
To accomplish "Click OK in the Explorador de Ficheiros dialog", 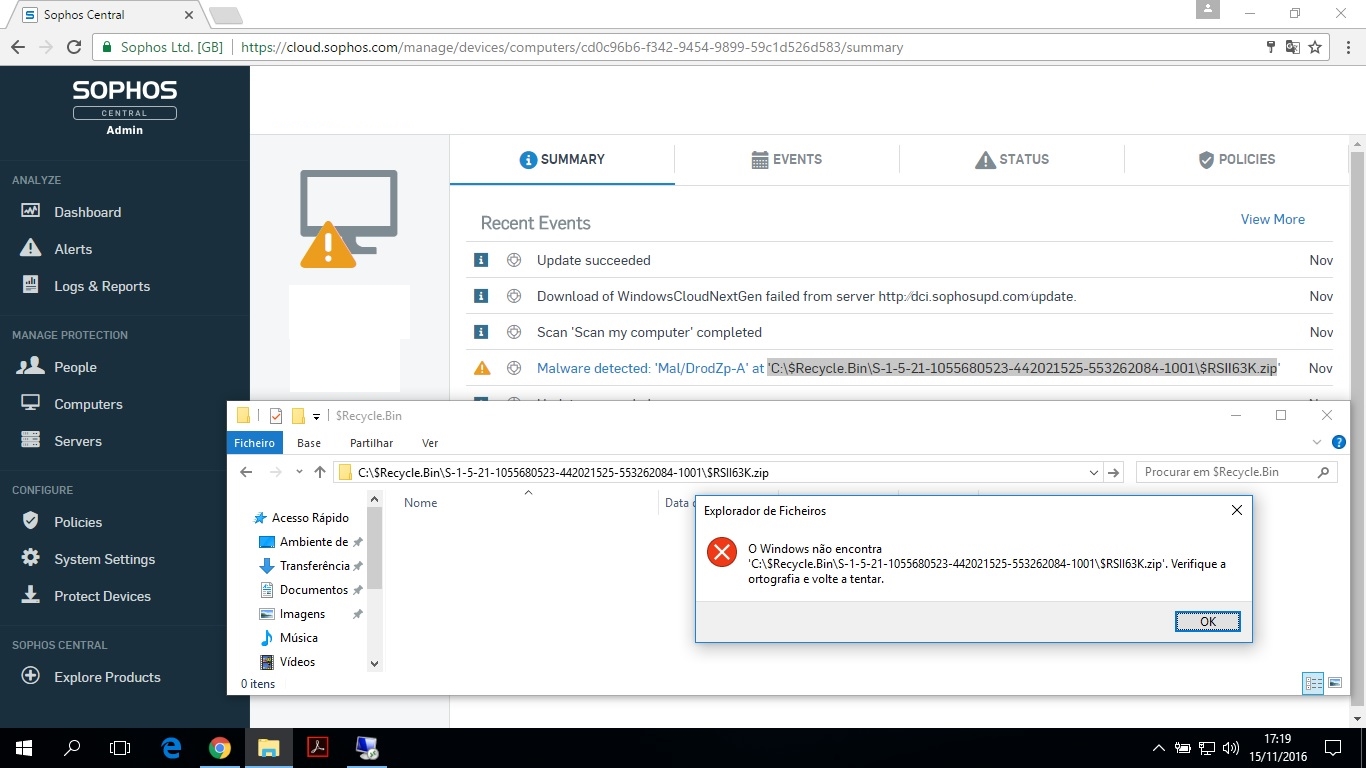I will click(1207, 621).
